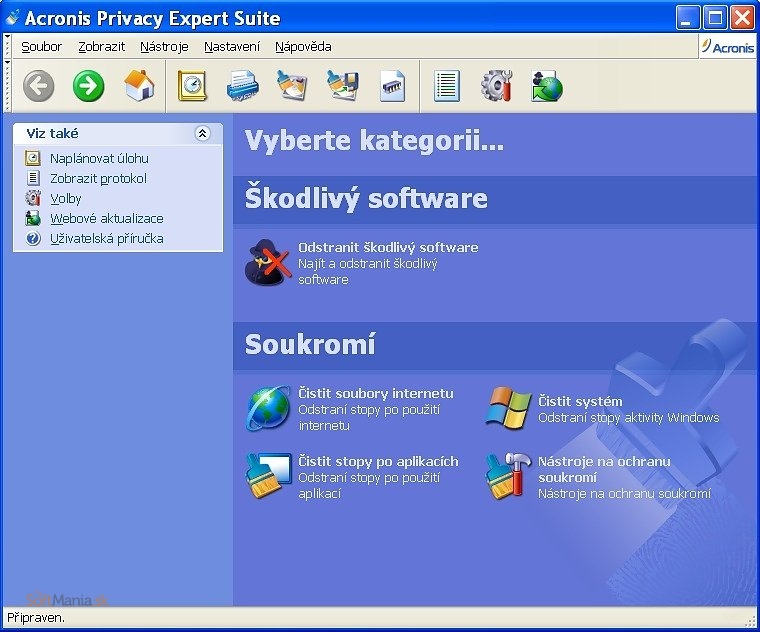This screenshot has width=760, height=632.
Task: Open the Home house icon in toolbar
Action: (x=140, y=85)
